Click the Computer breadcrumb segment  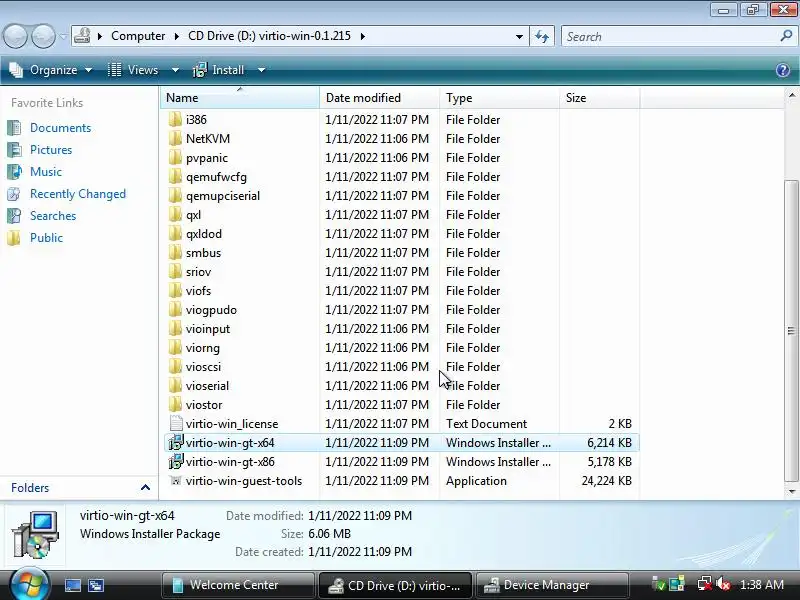pos(138,36)
